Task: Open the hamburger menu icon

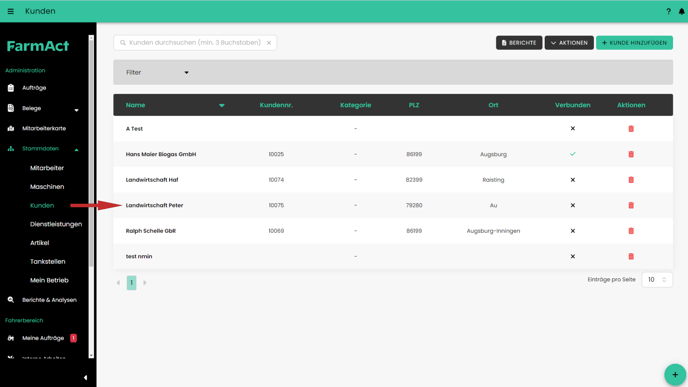Action: [11, 11]
